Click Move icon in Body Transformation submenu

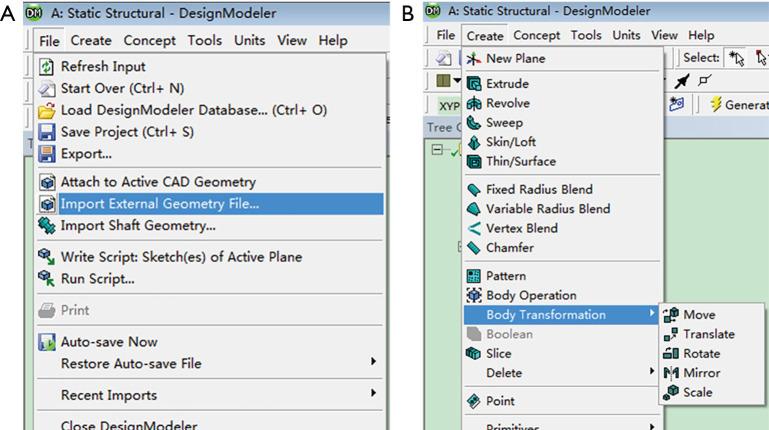671,315
